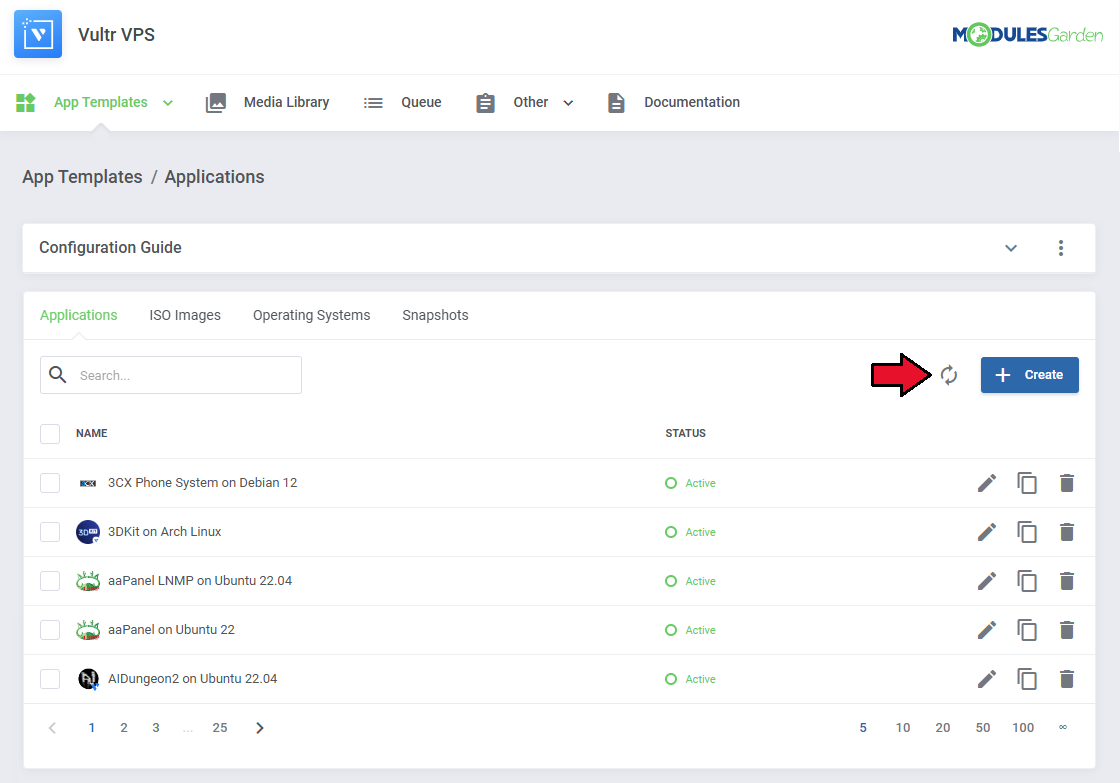Switch to the Snapshots tab

pyautogui.click(x=435, y=315)
